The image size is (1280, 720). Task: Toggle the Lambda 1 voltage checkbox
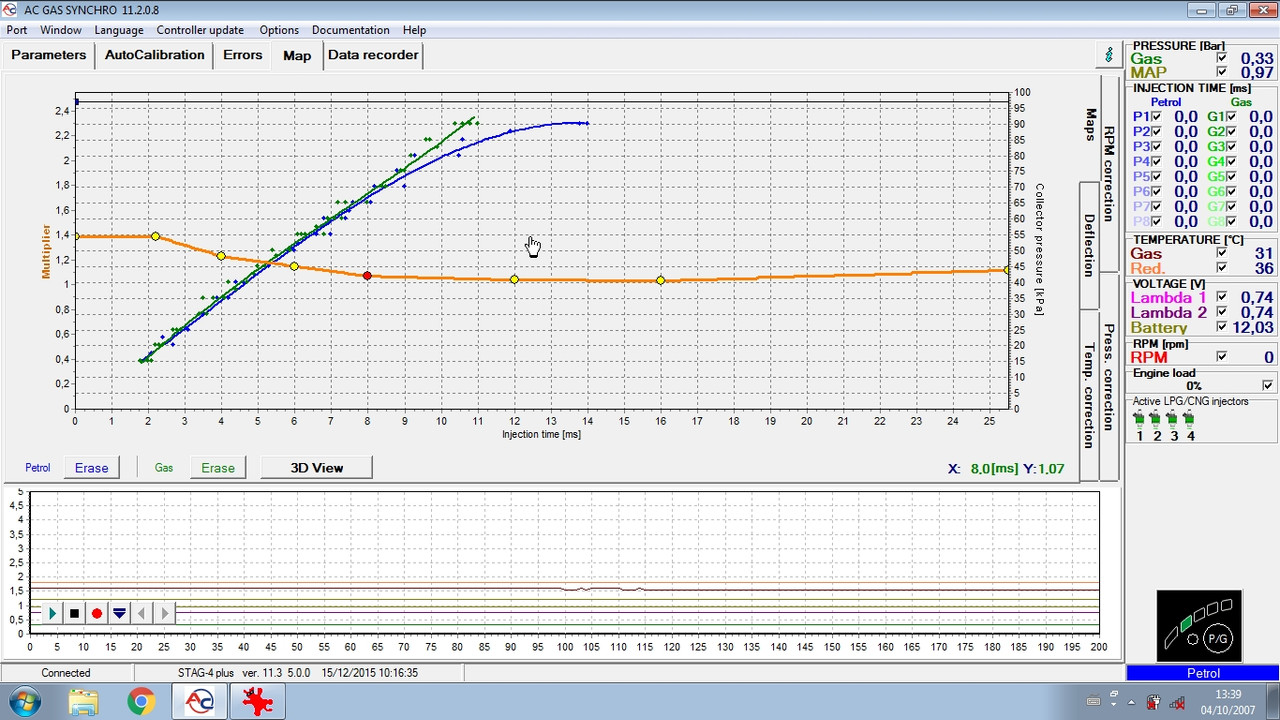pos(1221,297)
